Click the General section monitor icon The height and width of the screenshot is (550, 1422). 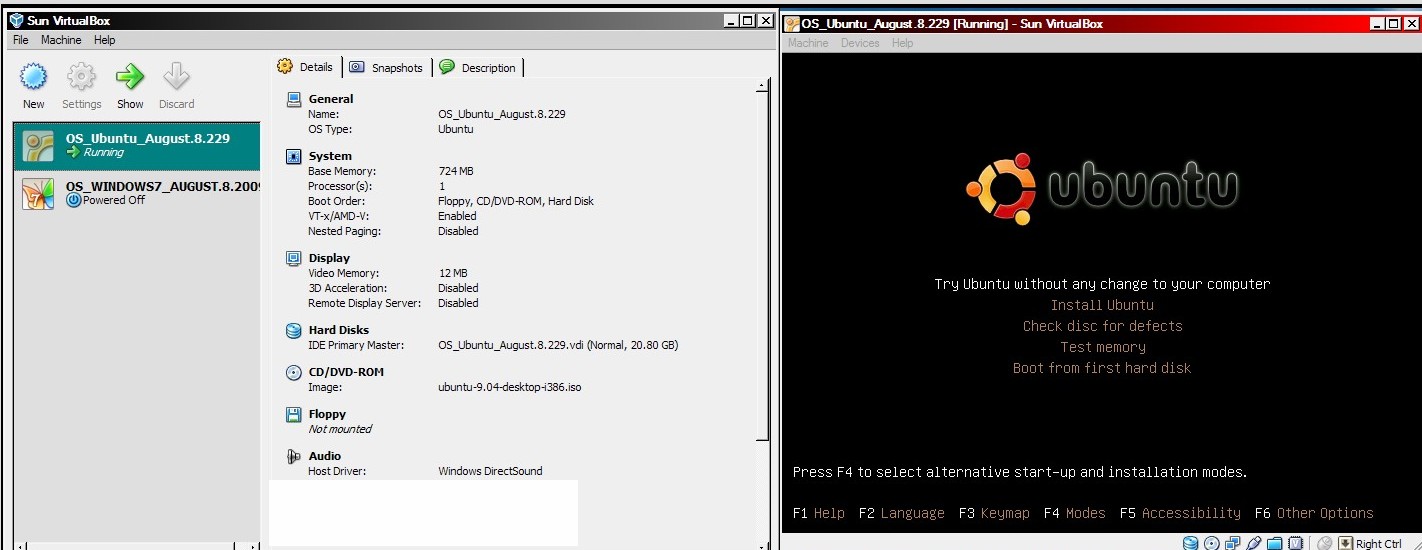(294, 99)
